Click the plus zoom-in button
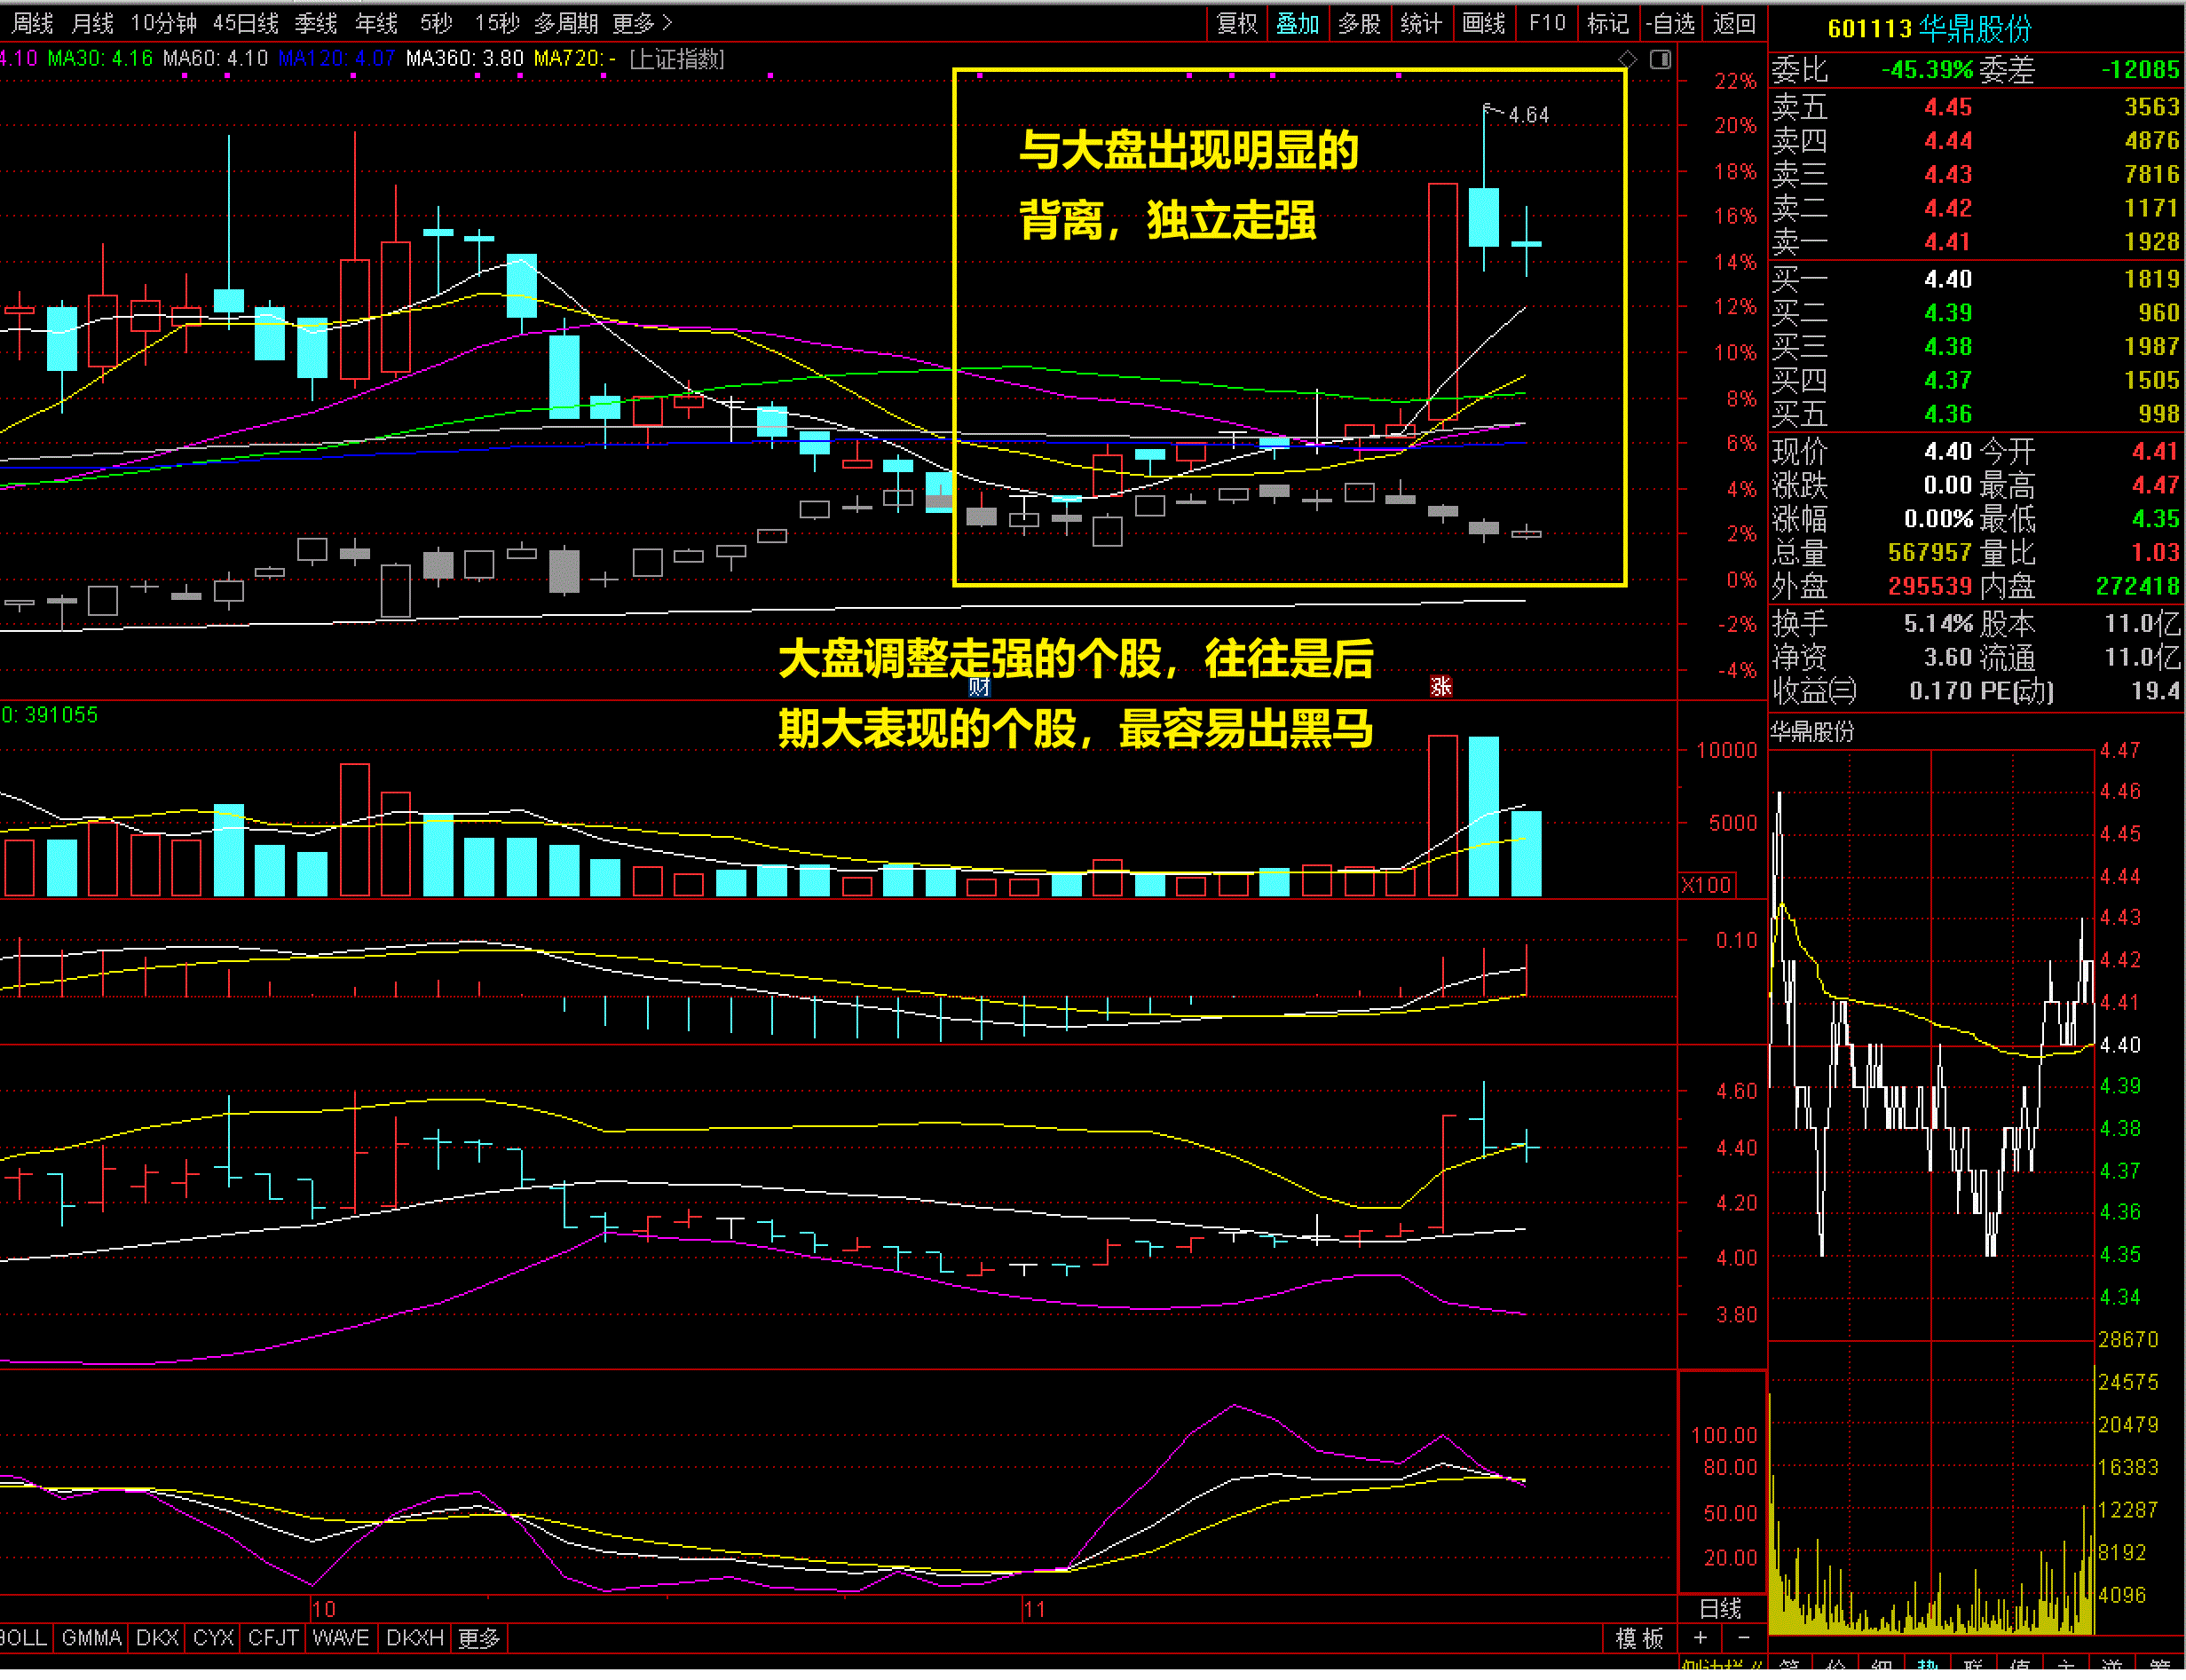 coord(1700,1637)
